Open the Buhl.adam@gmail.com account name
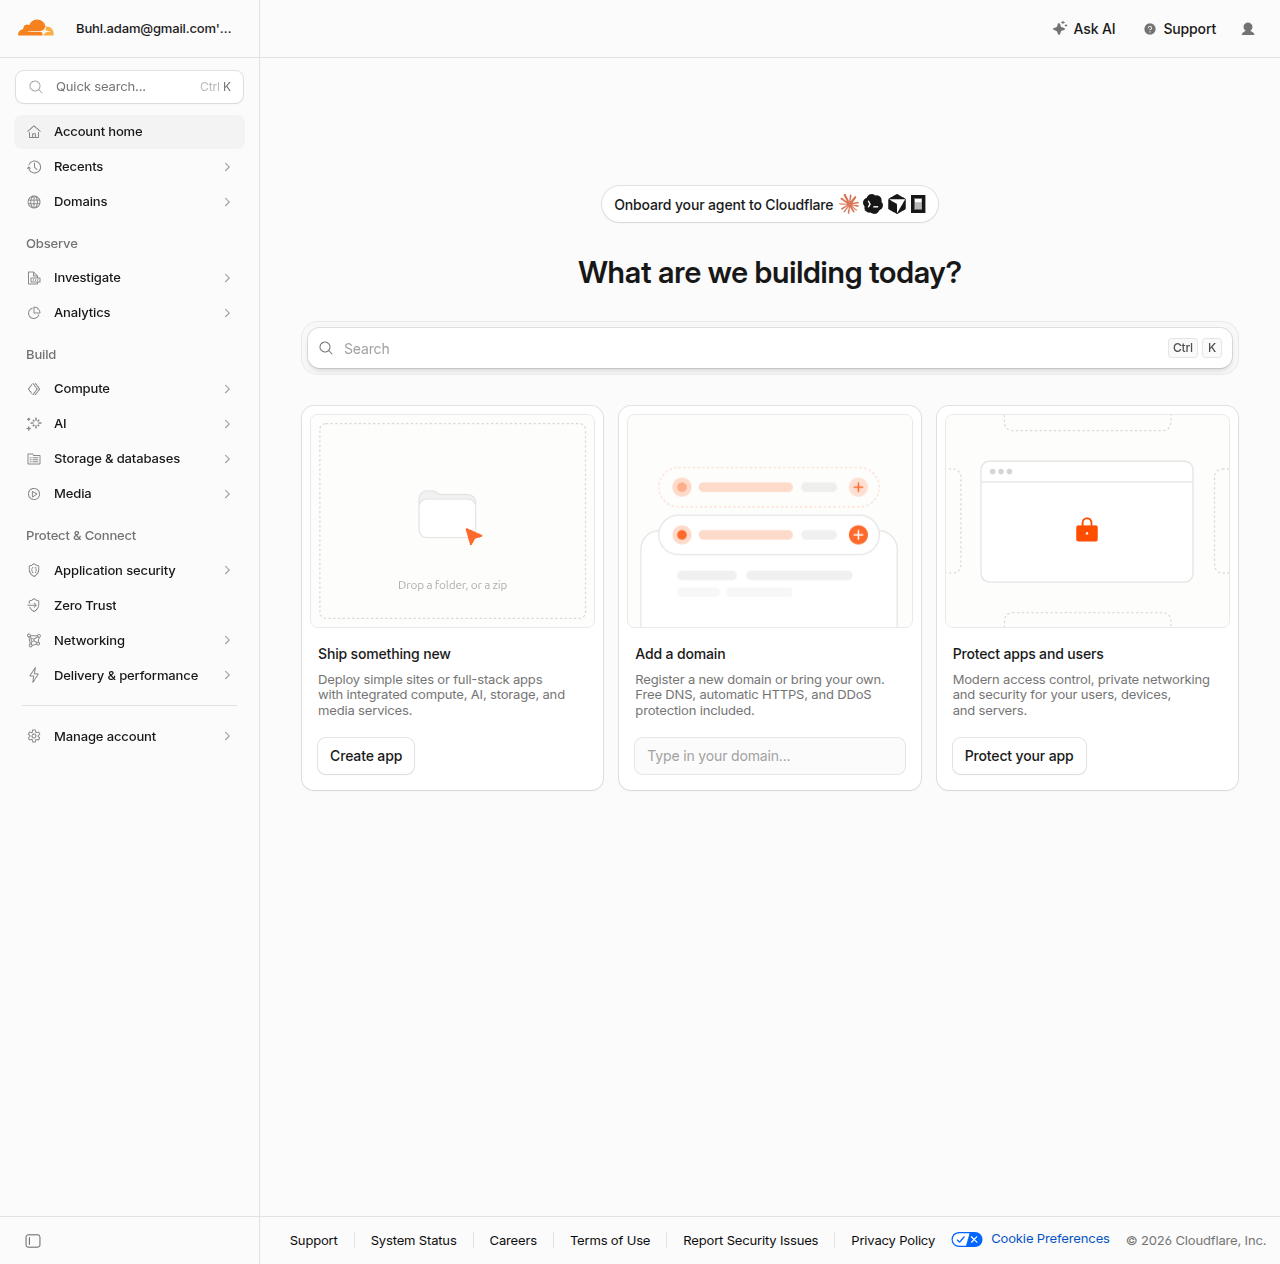1280x1264 pixels. tap(154, 28)
